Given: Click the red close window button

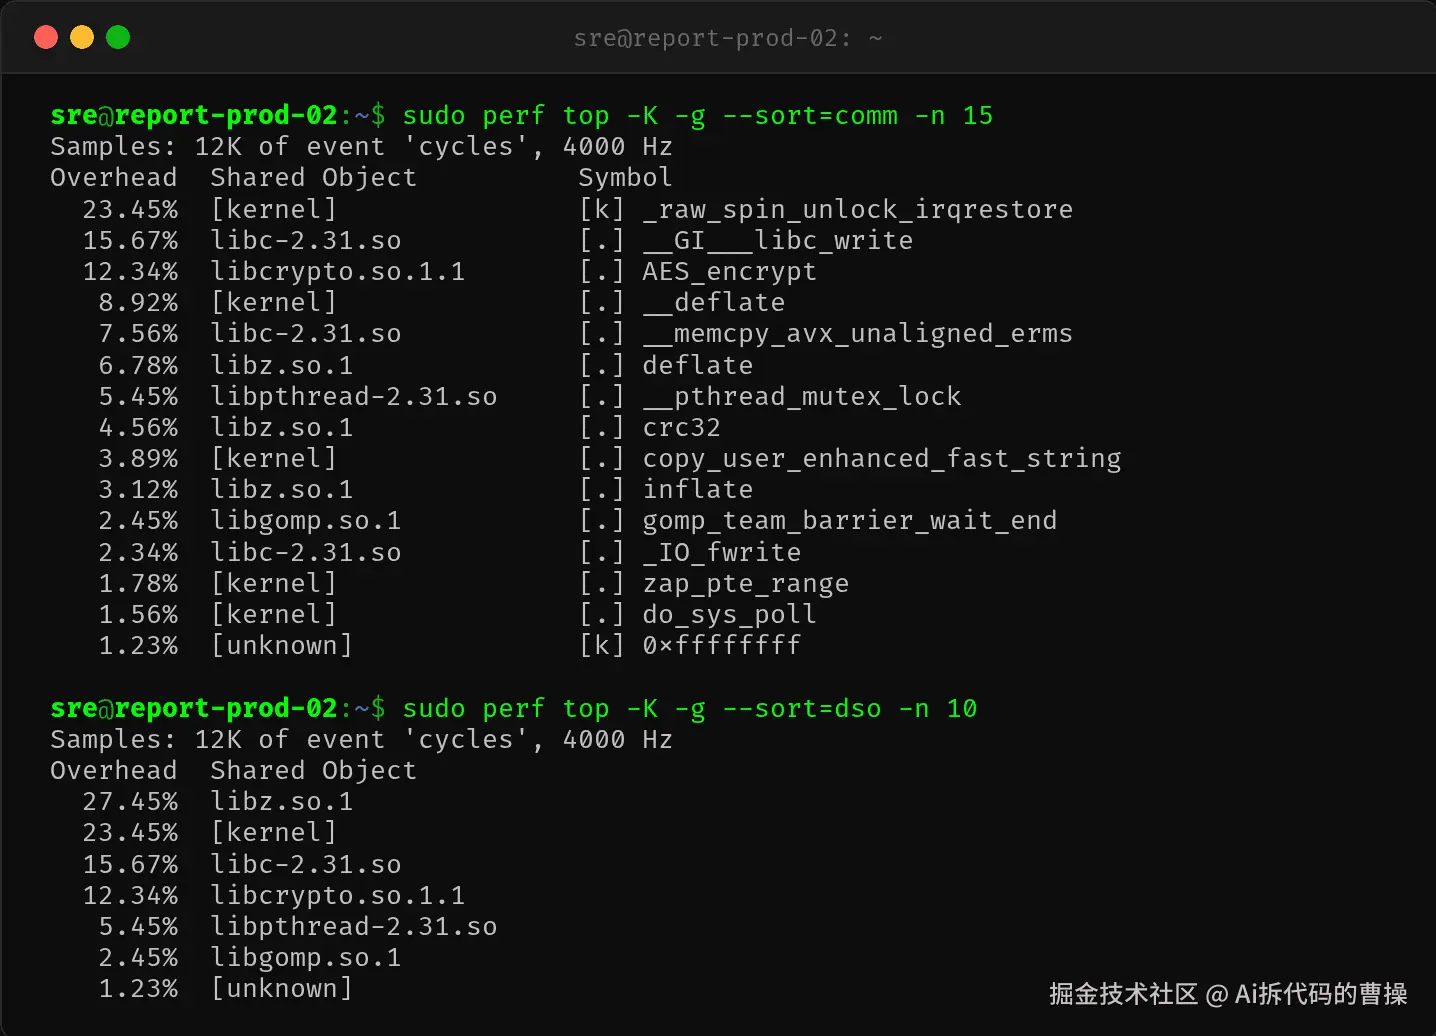Looking at the screenshot, I should click(x=46, y=38).
